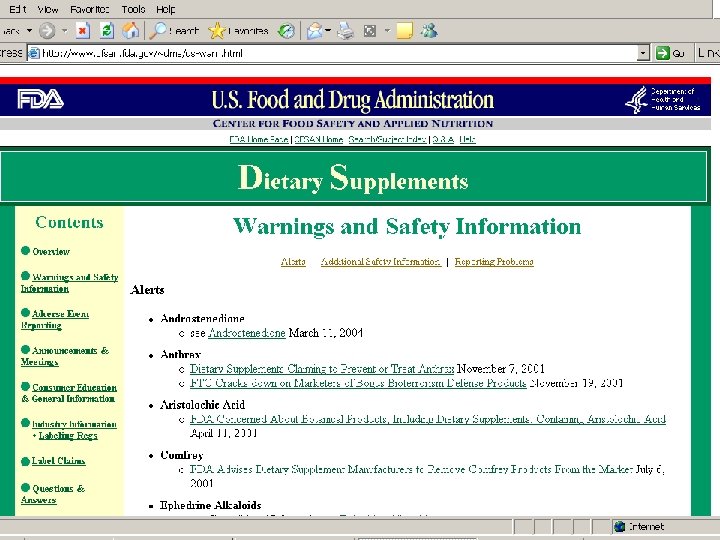Go to the Home page icon
Screen dimensions: 720x540
[130, 31]
